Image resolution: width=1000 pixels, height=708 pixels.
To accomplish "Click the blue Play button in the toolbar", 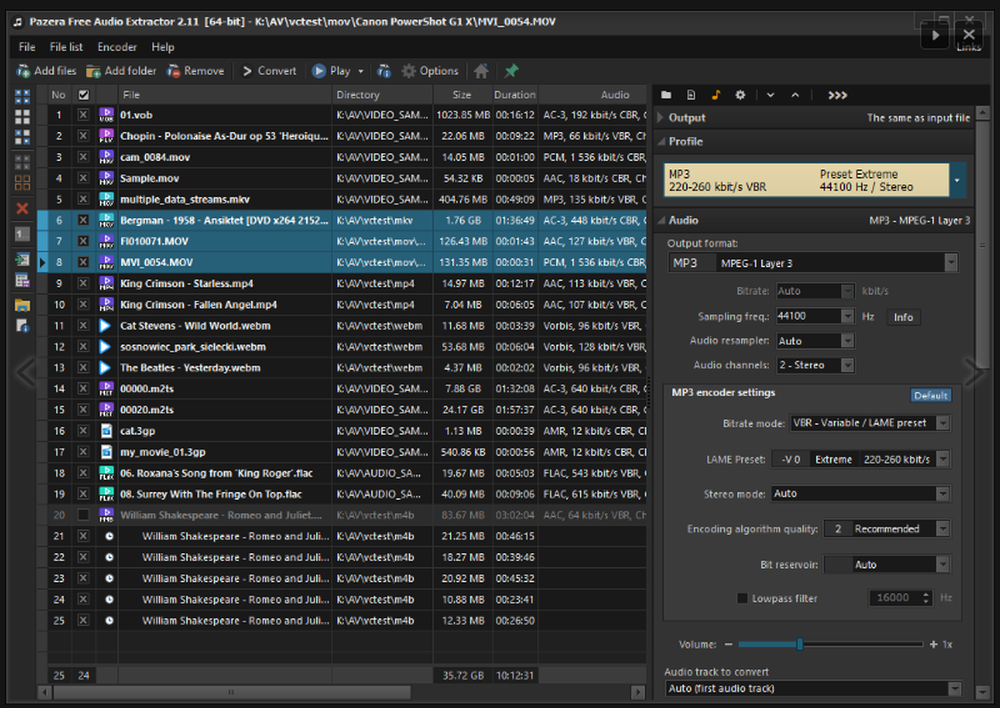I will click(x=332, y=71).
